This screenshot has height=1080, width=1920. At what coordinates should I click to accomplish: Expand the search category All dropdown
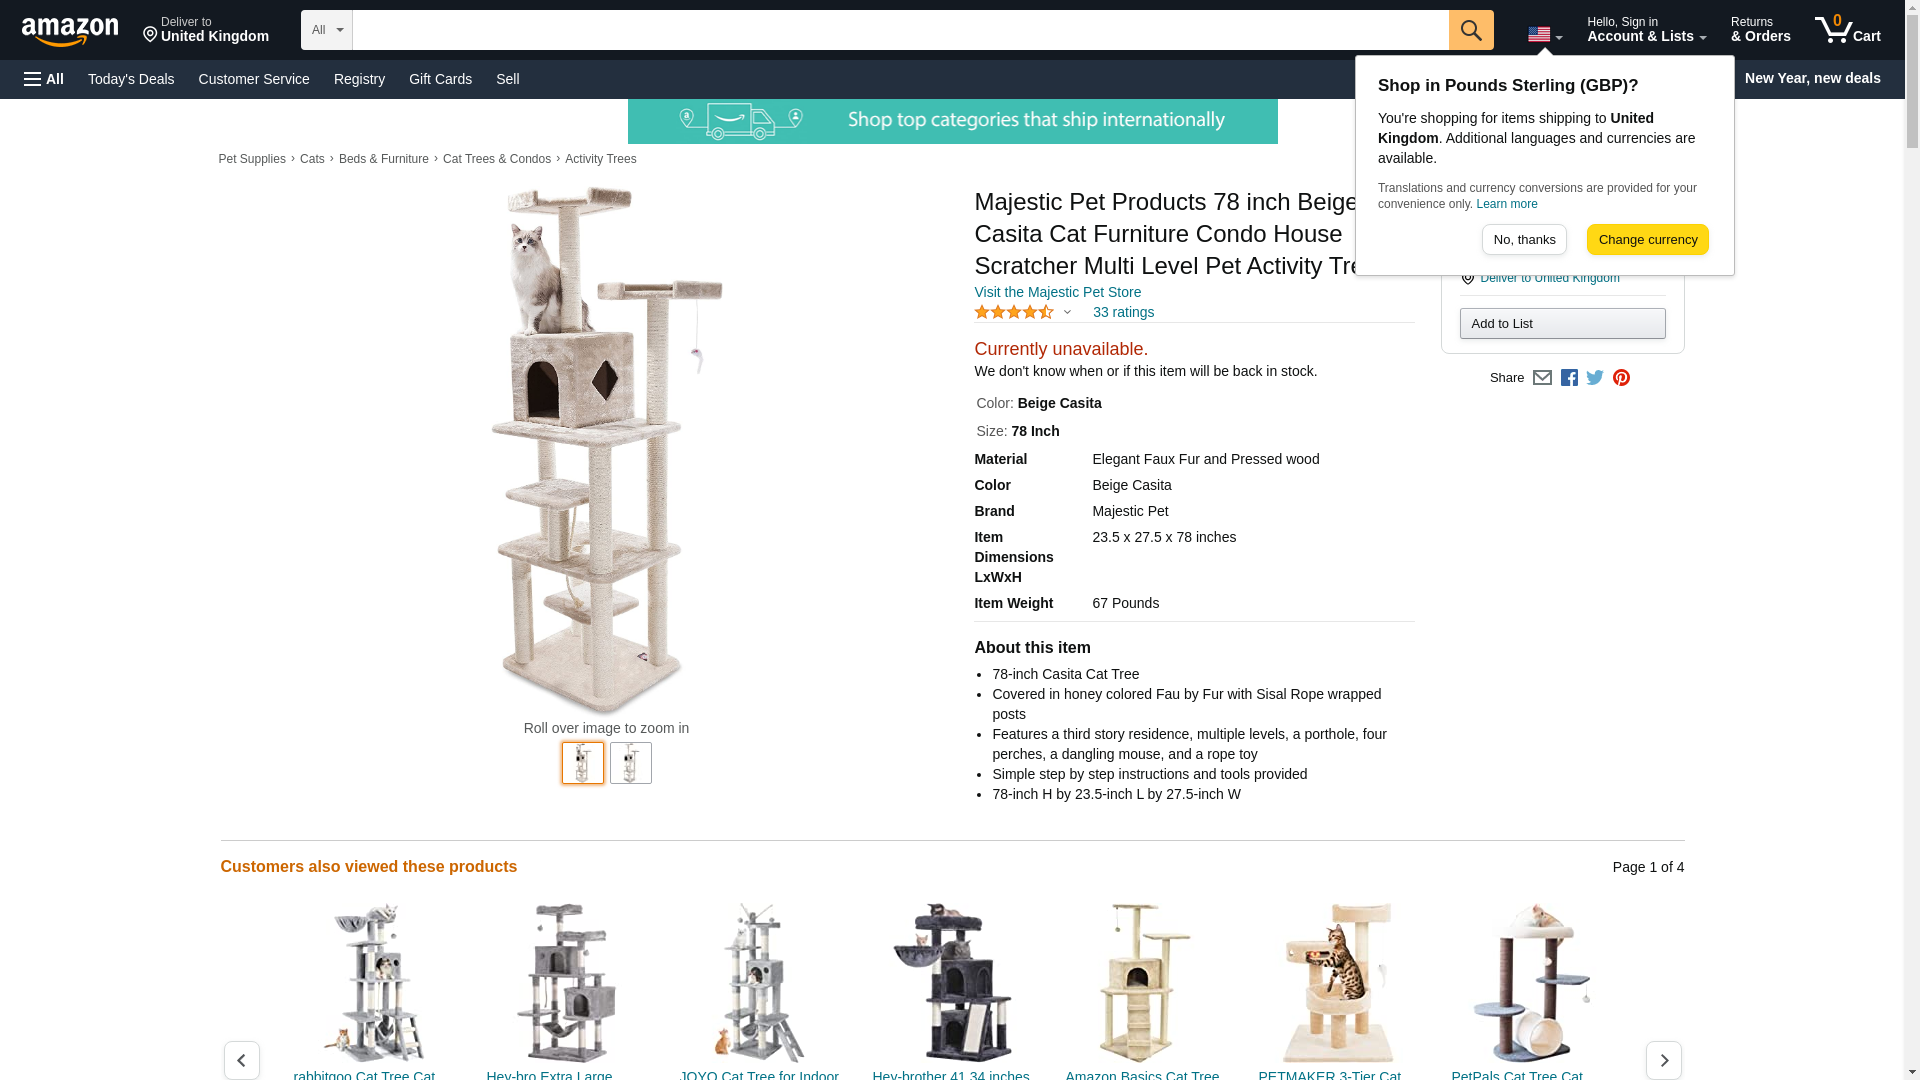pos(327,30)
